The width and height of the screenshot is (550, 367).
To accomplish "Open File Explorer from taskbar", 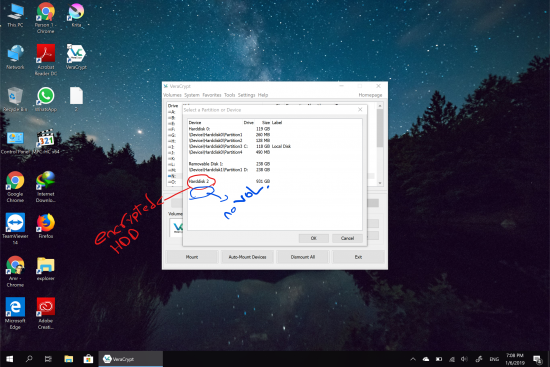I will coord(68,359).
